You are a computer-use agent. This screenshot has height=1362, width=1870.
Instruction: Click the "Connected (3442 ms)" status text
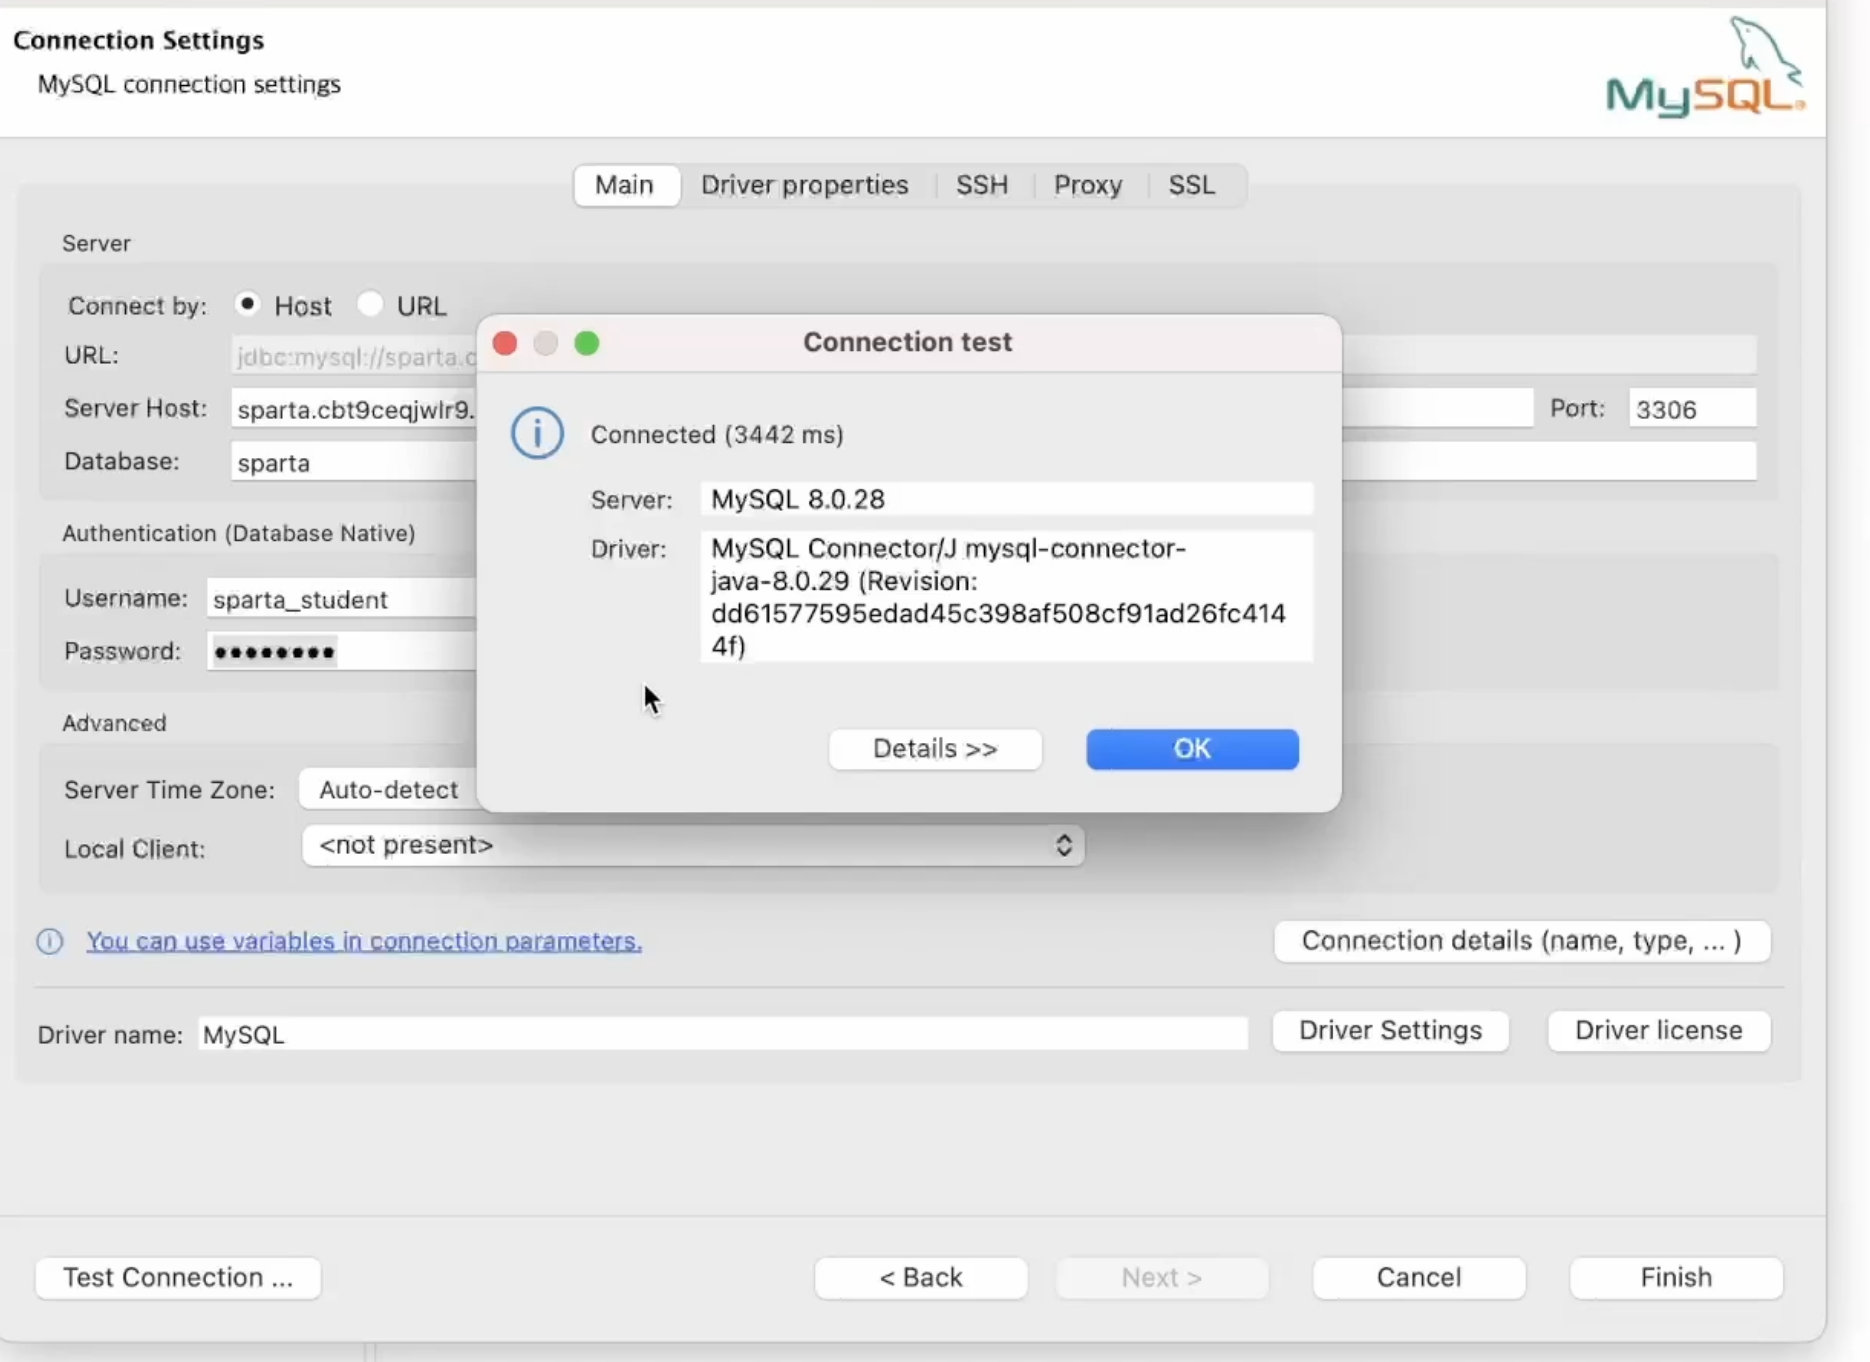point(717,435)
